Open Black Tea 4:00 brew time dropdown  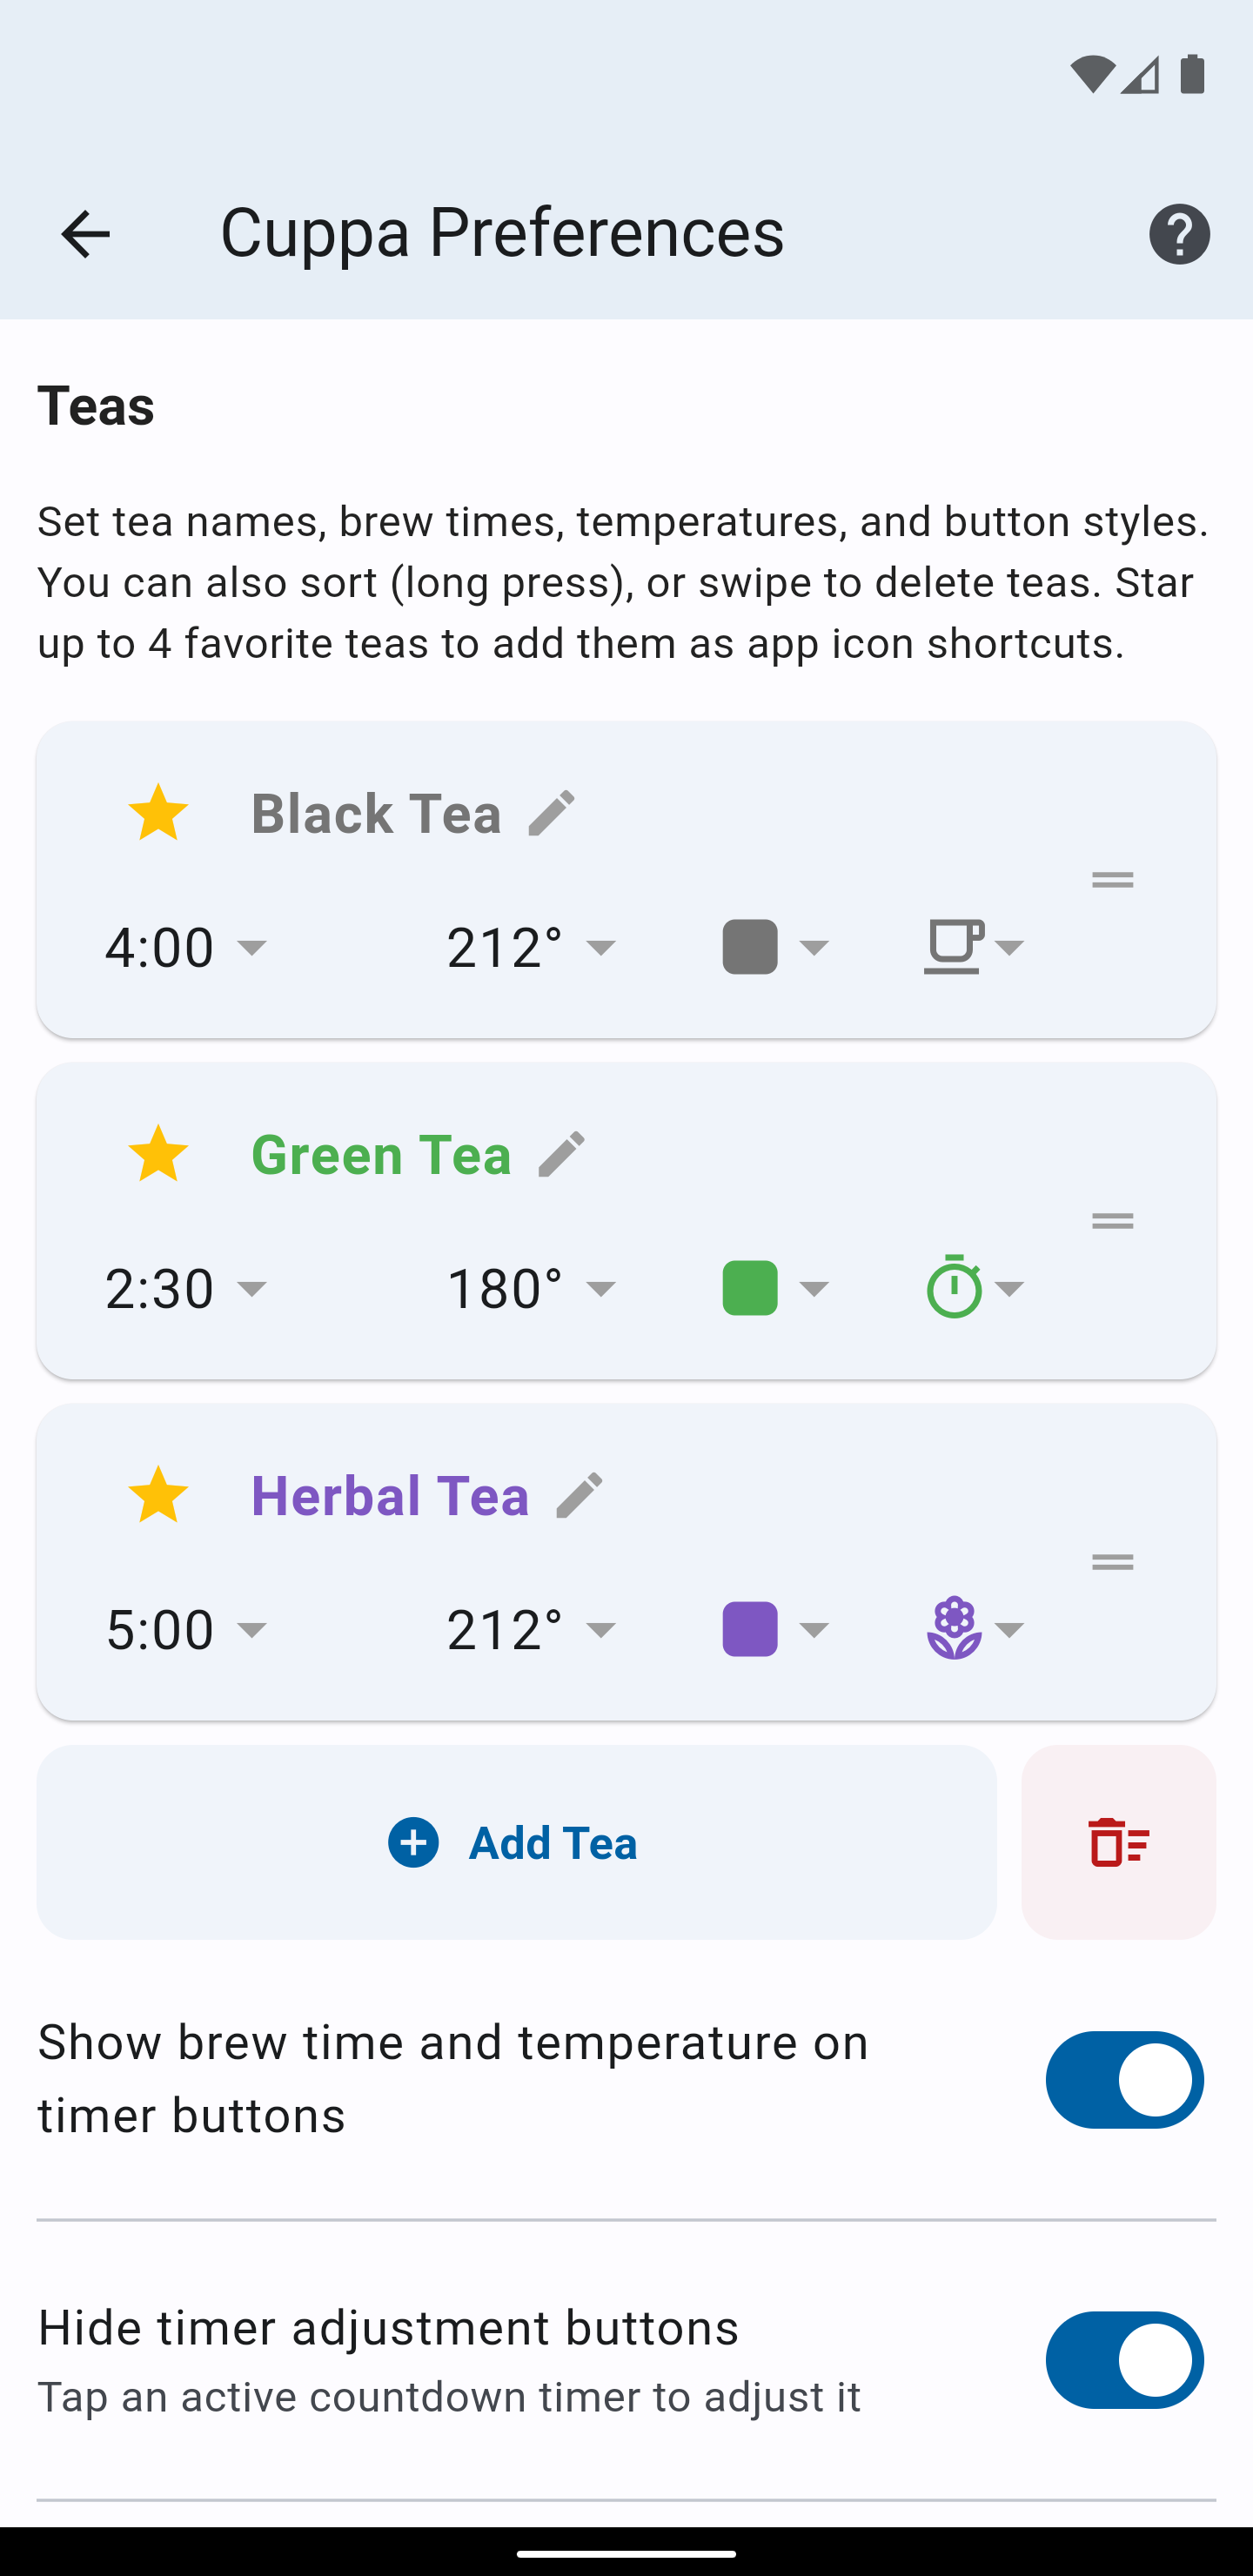(187, 947)
